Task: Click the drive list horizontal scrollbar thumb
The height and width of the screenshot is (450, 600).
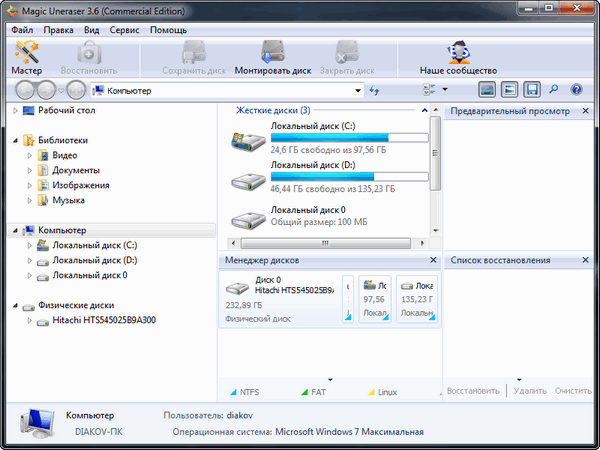Action: pyautogui.click(x=326, y=243)
